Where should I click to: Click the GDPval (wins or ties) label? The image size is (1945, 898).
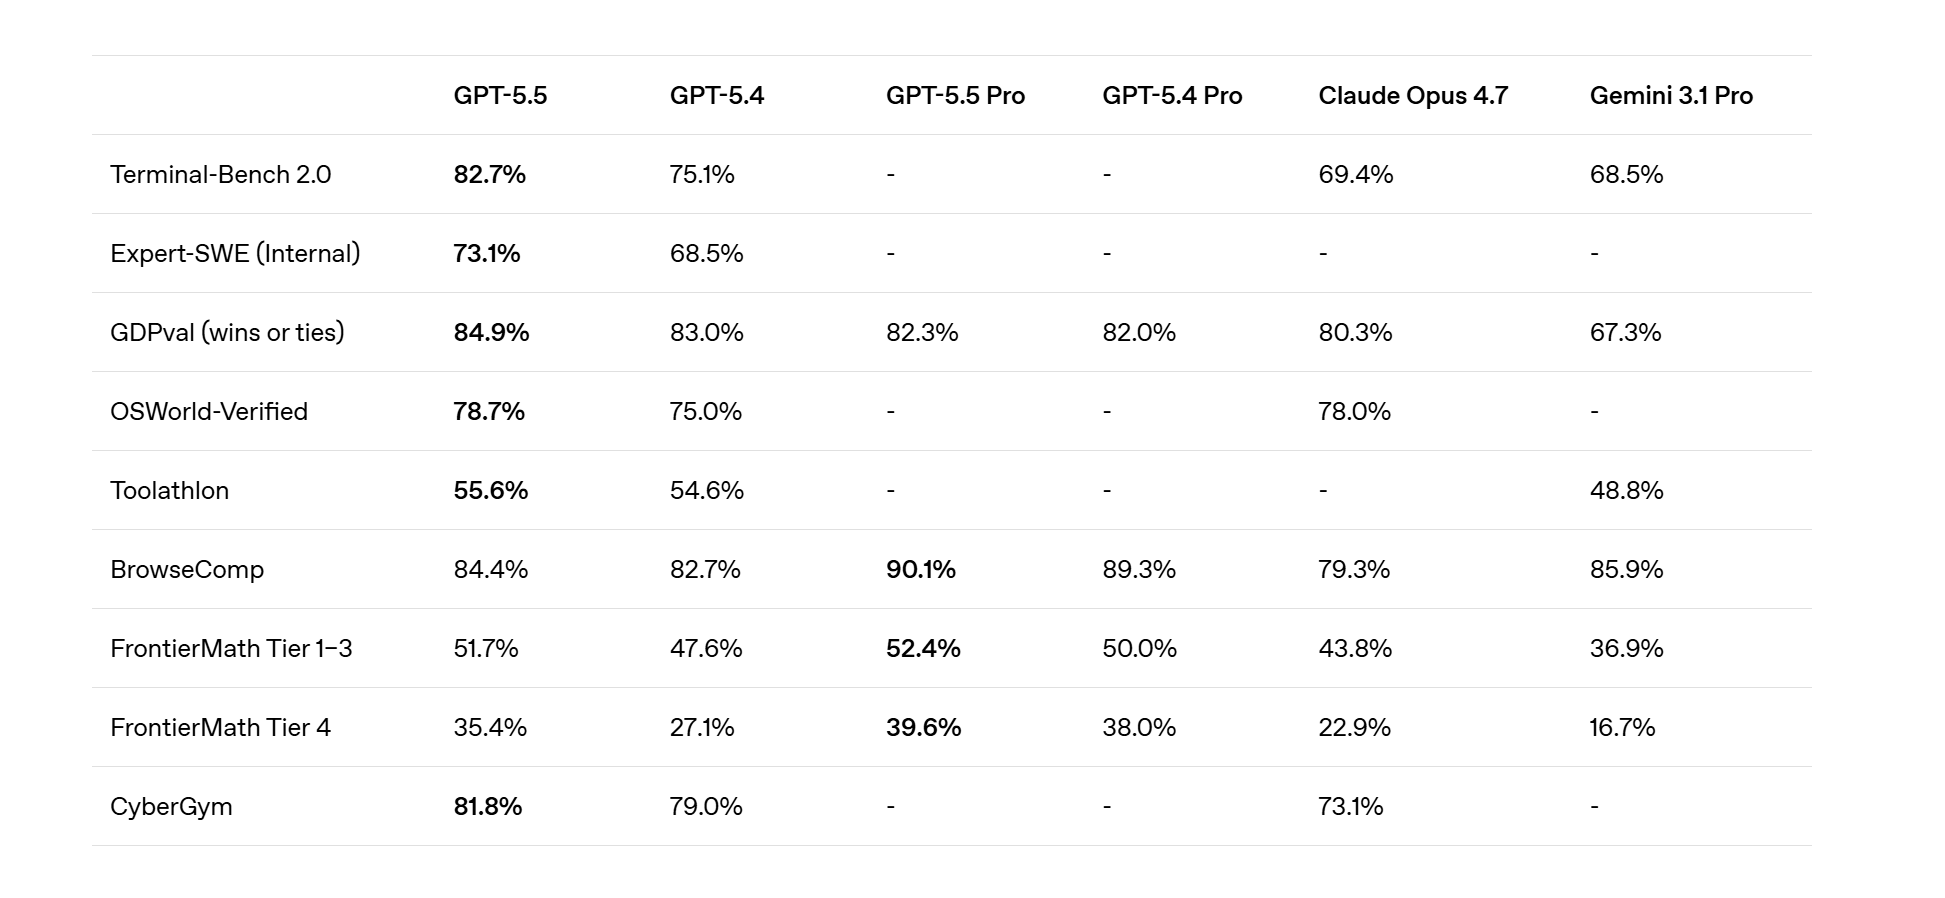click(x=227, y=333)
